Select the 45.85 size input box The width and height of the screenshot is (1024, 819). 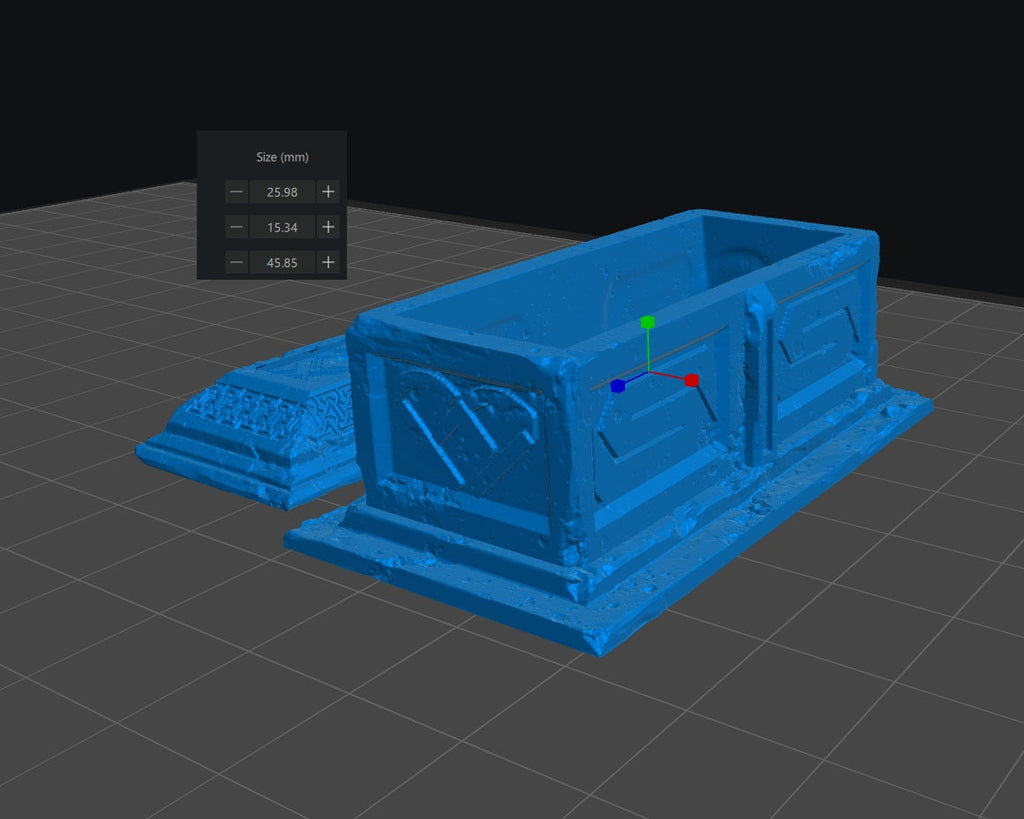282,263
